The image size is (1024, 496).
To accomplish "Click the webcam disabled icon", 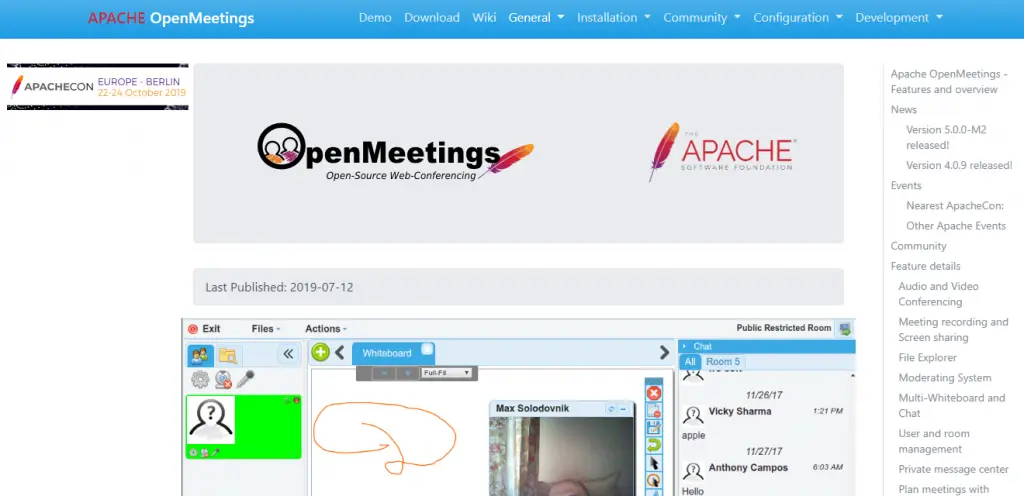I will click(223, 379).
